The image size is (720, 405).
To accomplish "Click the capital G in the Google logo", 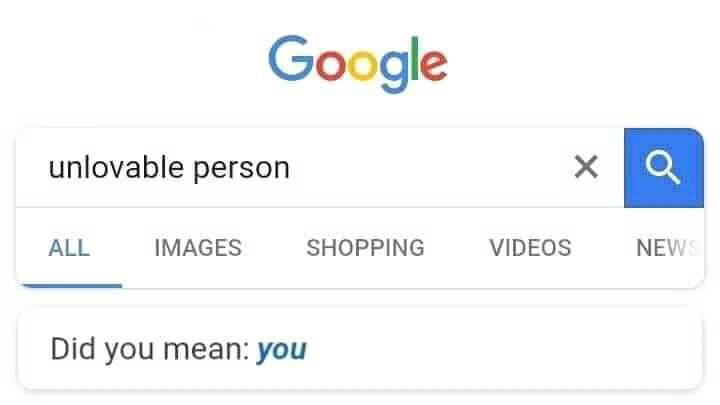I will [x=290, y=58].
